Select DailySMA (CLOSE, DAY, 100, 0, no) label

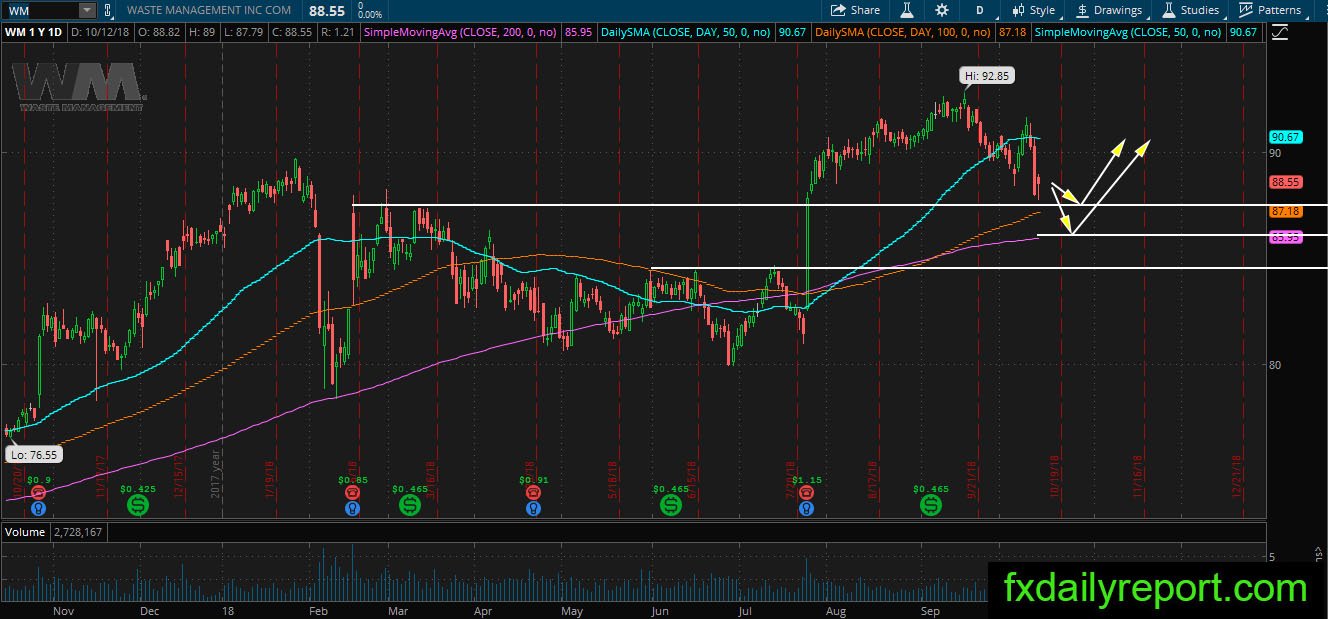(x=904, y=33)
